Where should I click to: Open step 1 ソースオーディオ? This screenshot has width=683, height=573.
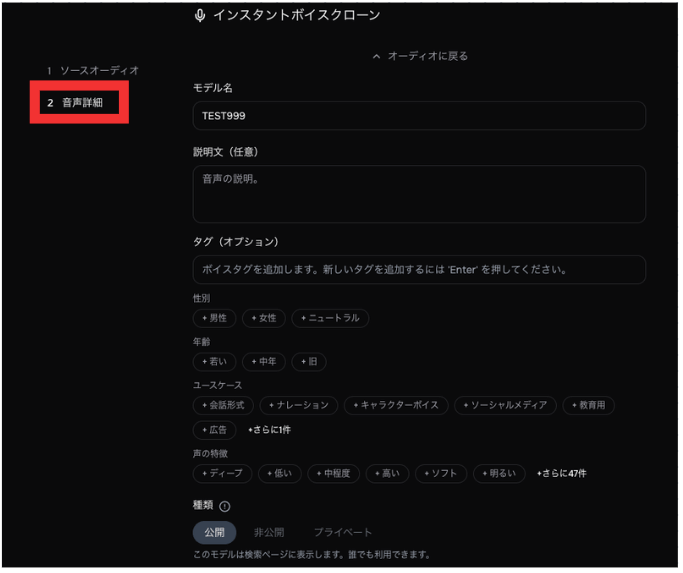tap(92, 71)
